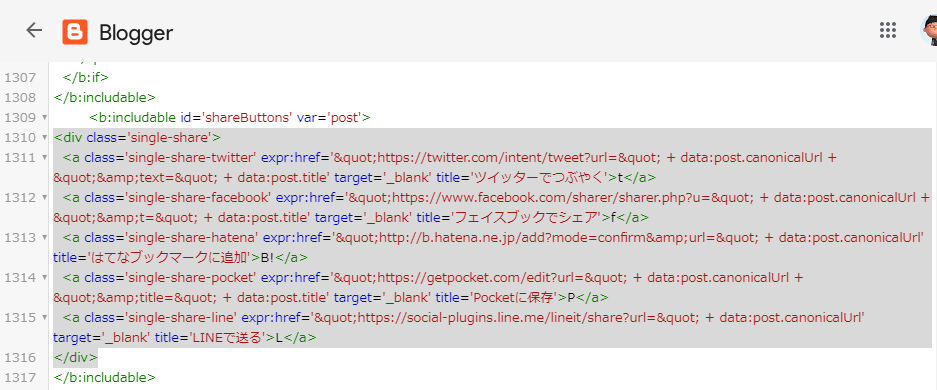Image resolution: width=937 pixels, height=390 pixels.
Task: Click 'Pocketに保存' title text
Action: coord(514,298)
